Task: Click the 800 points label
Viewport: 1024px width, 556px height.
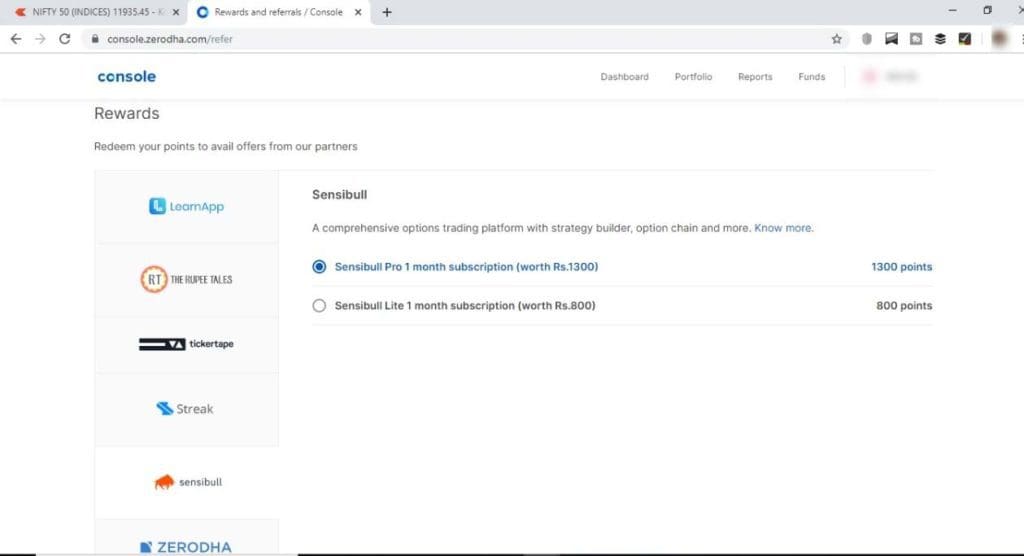Action: 904,305
